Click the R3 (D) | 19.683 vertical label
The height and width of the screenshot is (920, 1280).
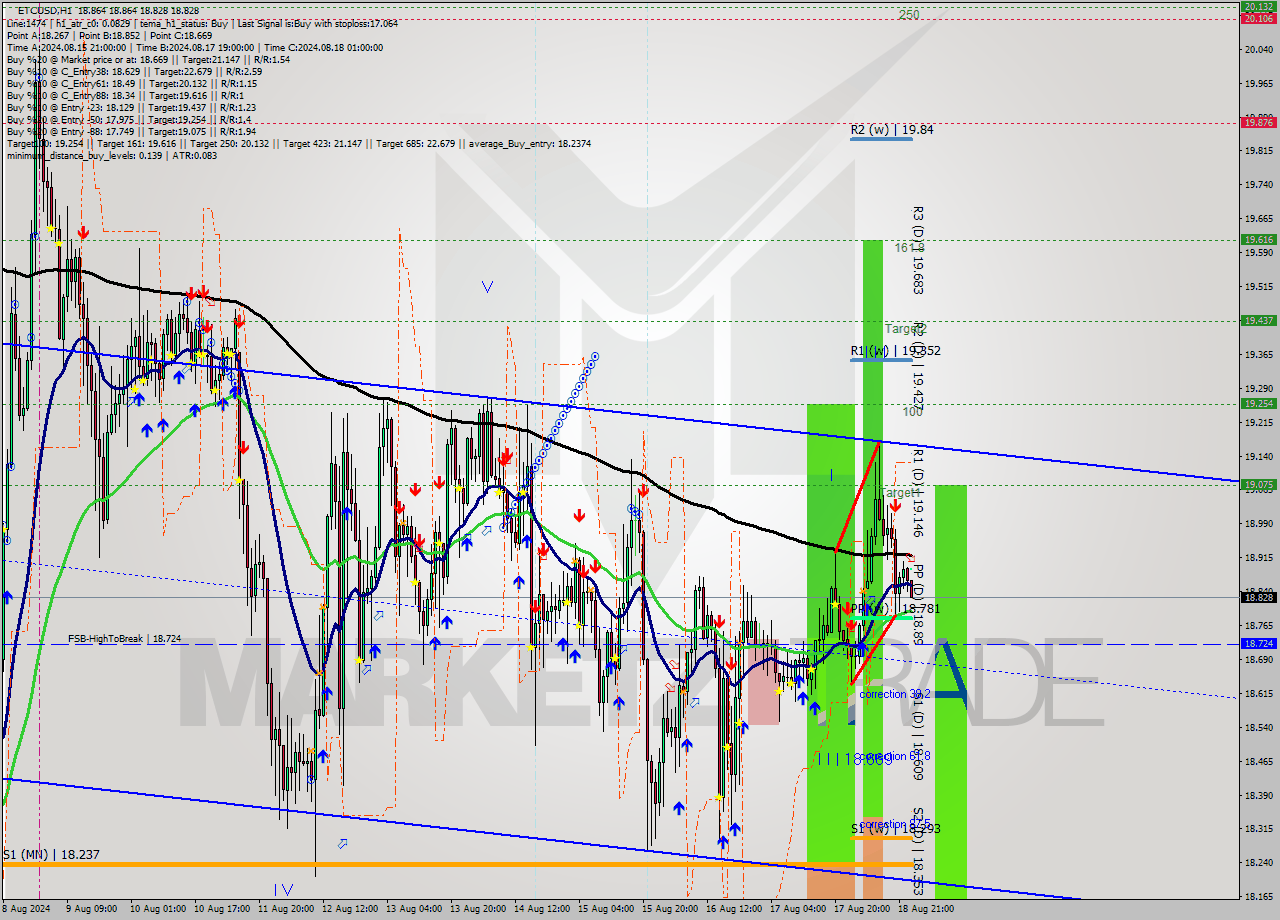coord(918,250)
